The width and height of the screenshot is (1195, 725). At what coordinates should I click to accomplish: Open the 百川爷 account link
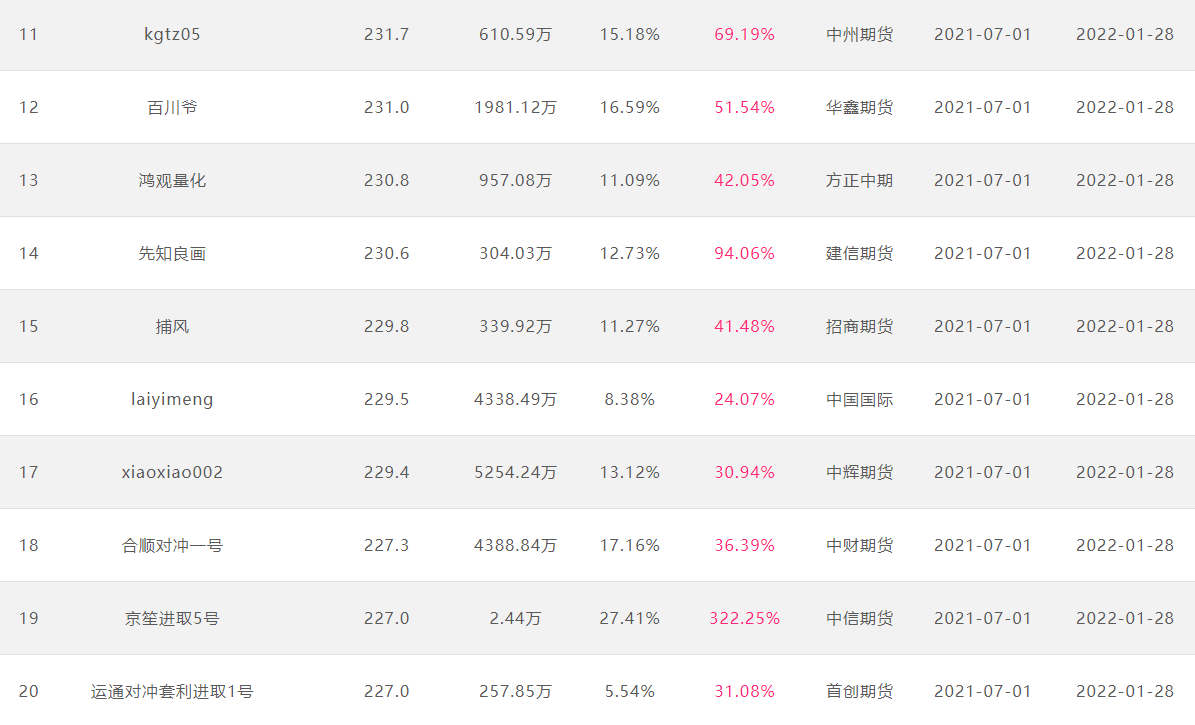tap(172, 107)
